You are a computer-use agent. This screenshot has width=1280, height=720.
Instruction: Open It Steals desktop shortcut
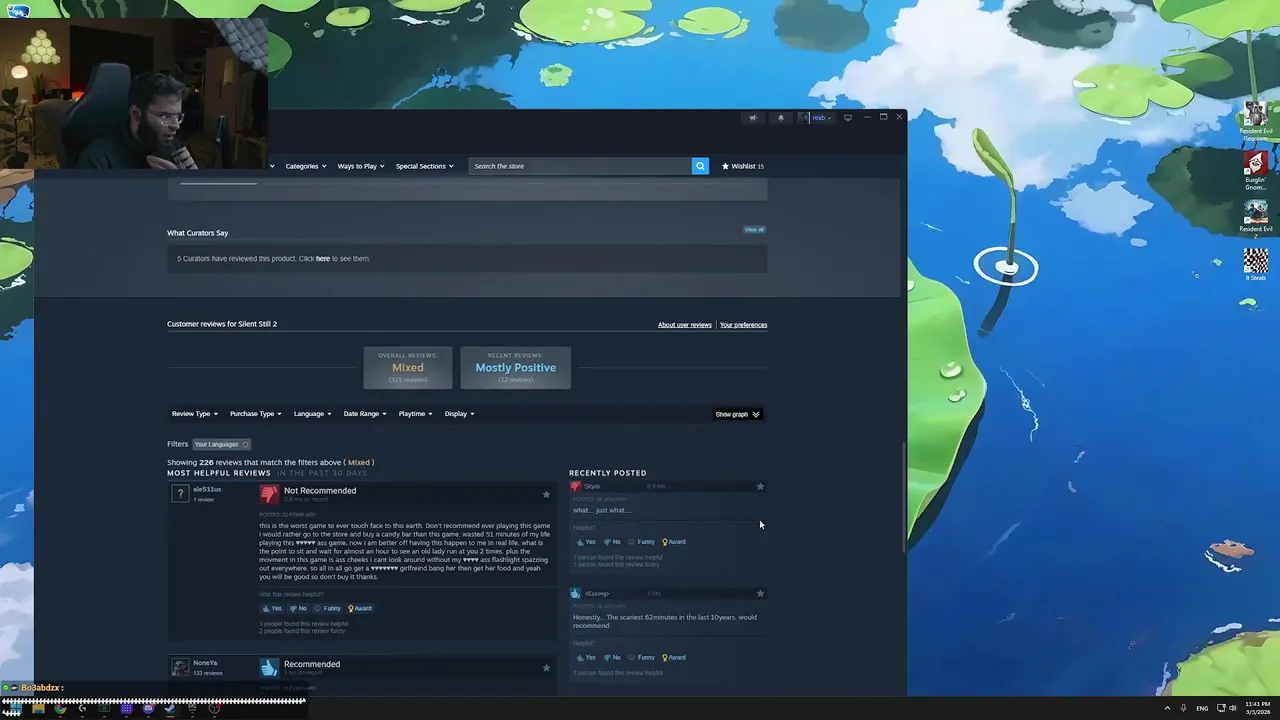pyautogui.click(x=1255, y=264)
